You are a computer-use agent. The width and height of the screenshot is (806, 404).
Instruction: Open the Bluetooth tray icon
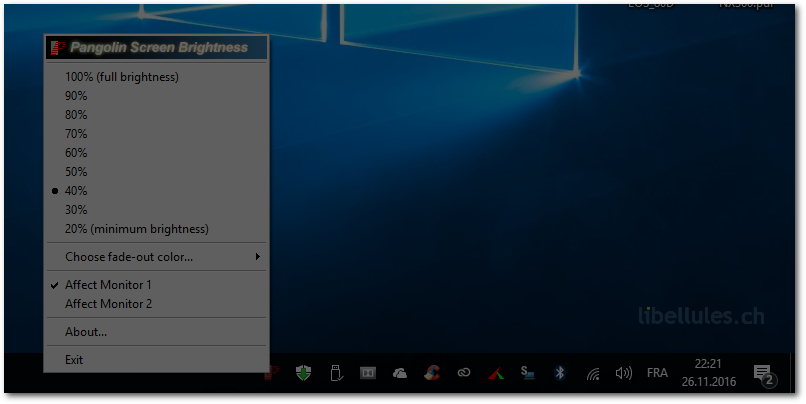[560, 373]
